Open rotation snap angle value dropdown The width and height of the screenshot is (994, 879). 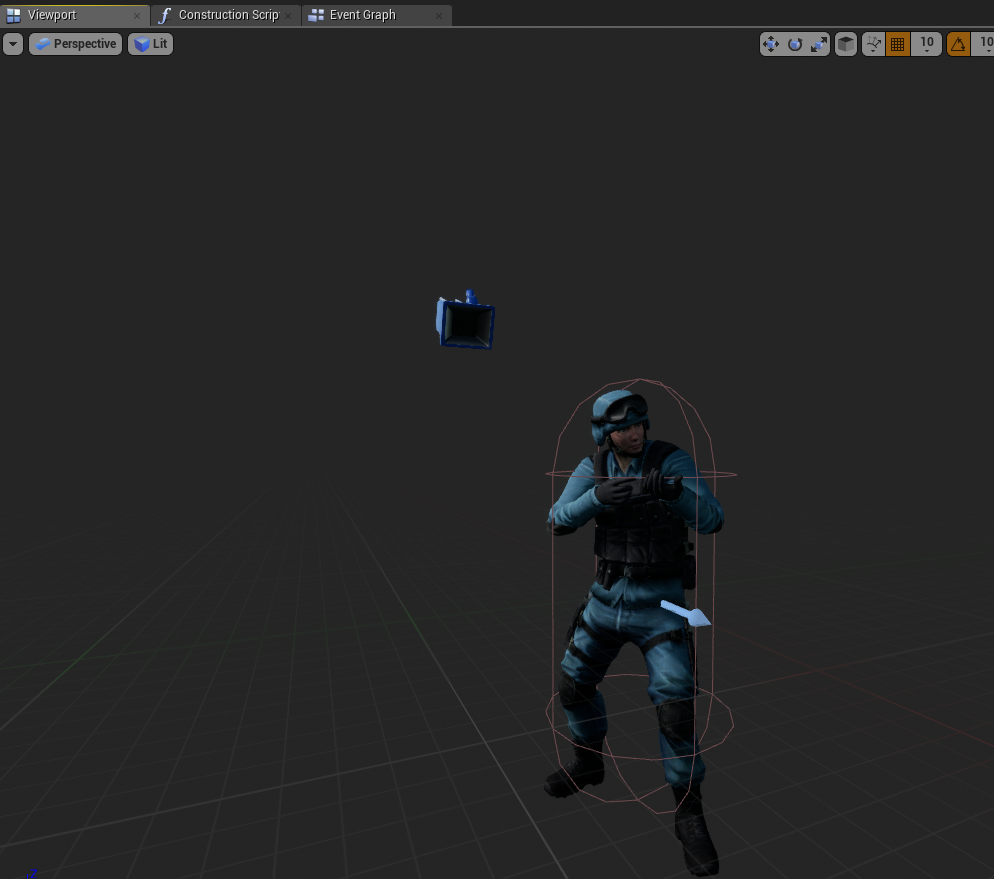tap(984, 44)
